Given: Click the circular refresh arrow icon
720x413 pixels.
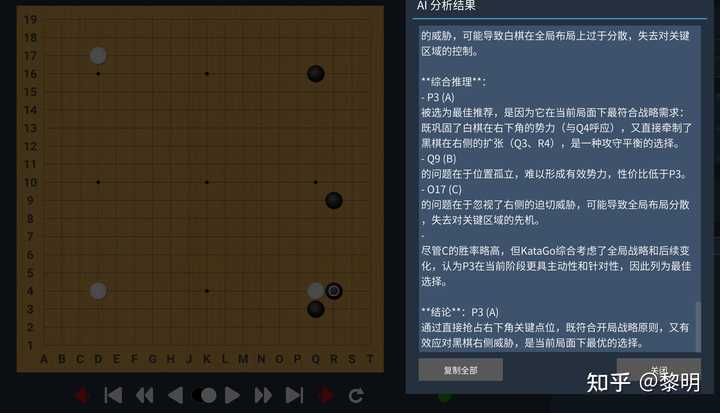Looking at the screenshot, I should pyautogui.click(x=357, y=396).
